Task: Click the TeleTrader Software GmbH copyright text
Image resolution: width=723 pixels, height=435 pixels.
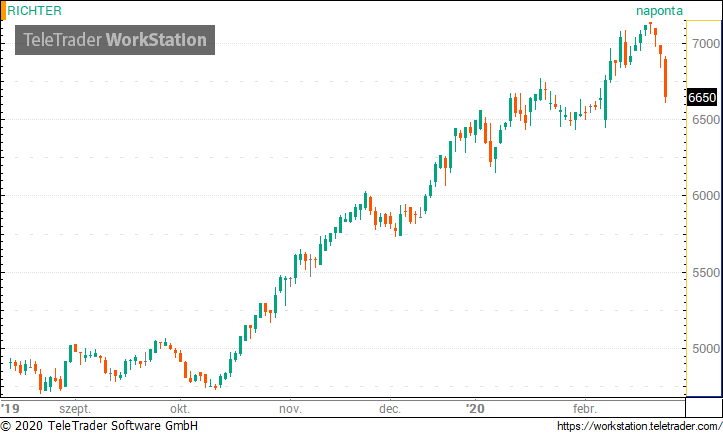Action: click(99, 426)
